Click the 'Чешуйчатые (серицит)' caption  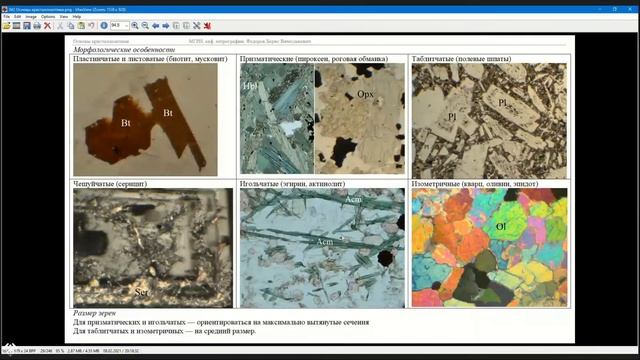click(x=110, y=184)
